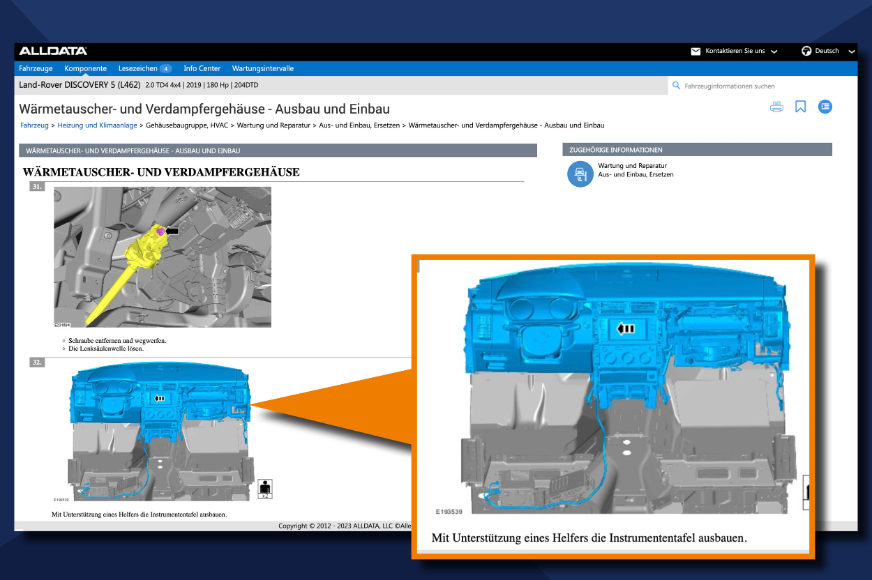The width and height of the screenshot is (872, 580).
Task: Open the step 32 instrument panel image
Action: coord(161,431)
